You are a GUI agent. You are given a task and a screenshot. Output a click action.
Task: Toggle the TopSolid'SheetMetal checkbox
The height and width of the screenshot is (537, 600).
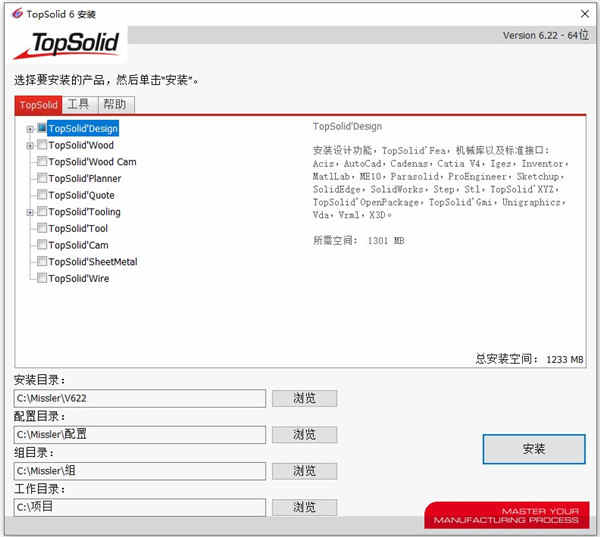pos(42,261)
